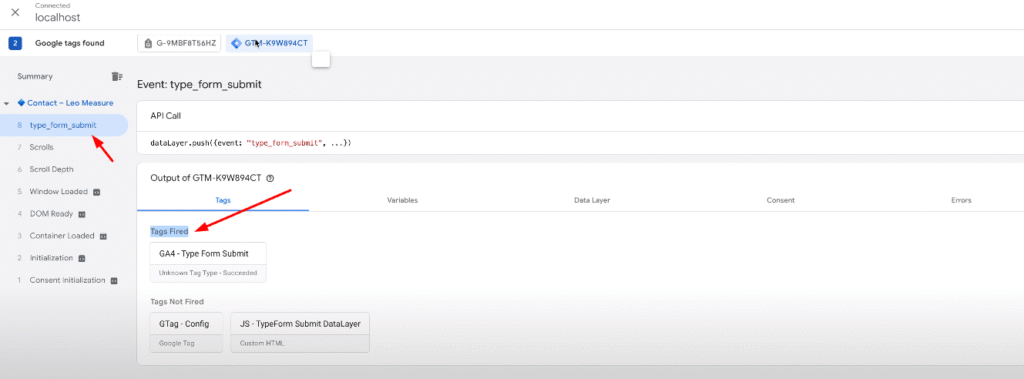Click the dataLayer.push API call code line
1024x379 pixels.
[x=251, y=142]
